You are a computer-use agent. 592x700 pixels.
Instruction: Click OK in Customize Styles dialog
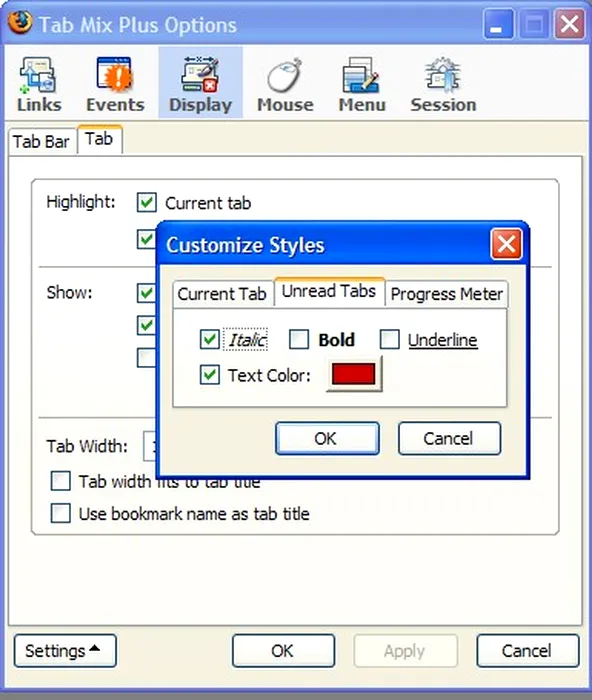327,438
